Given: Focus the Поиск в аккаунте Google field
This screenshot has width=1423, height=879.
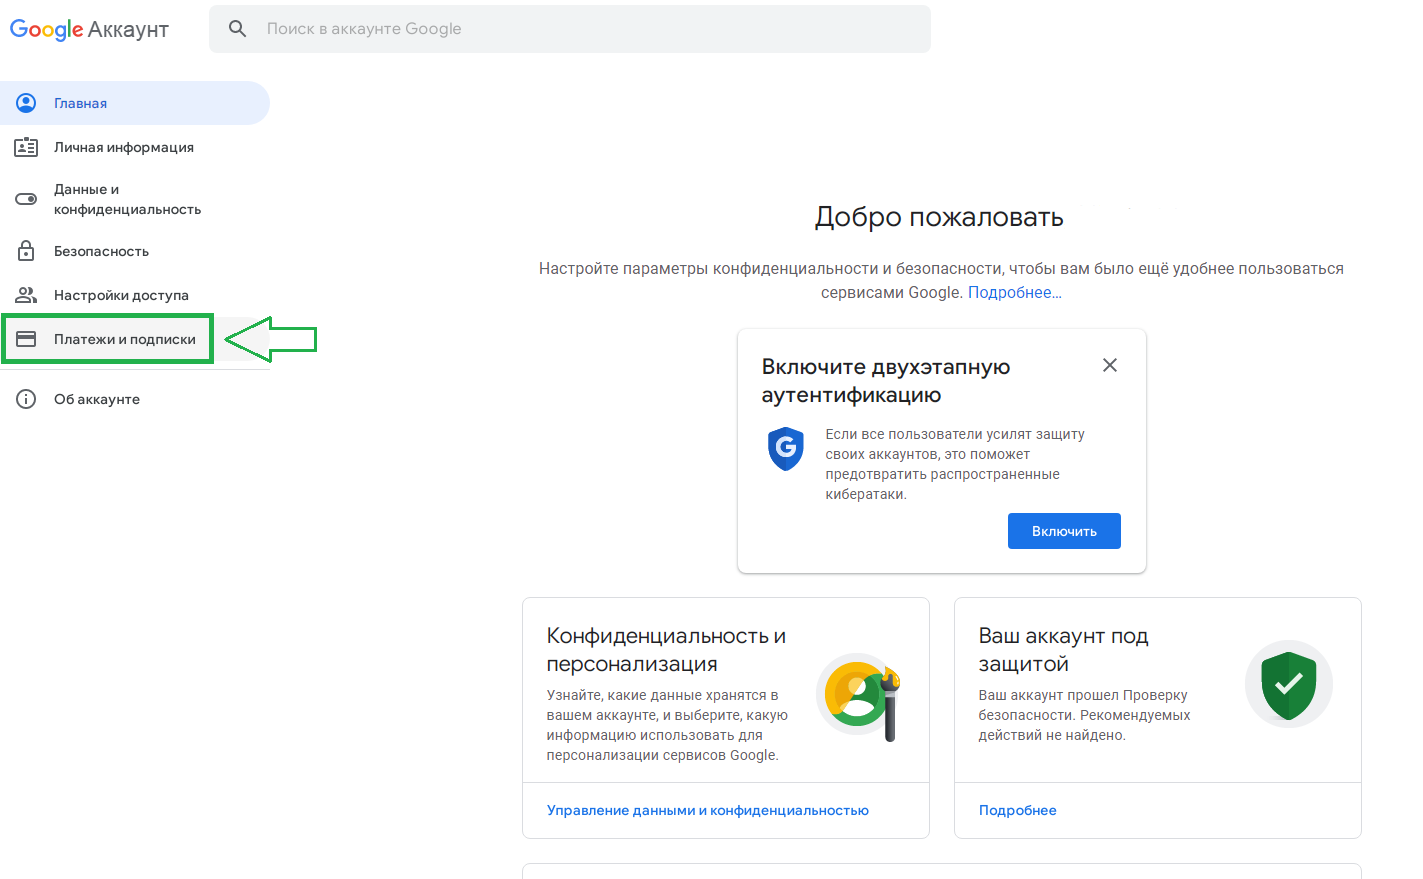Looking at the screenshot, I should pos(570,29).
